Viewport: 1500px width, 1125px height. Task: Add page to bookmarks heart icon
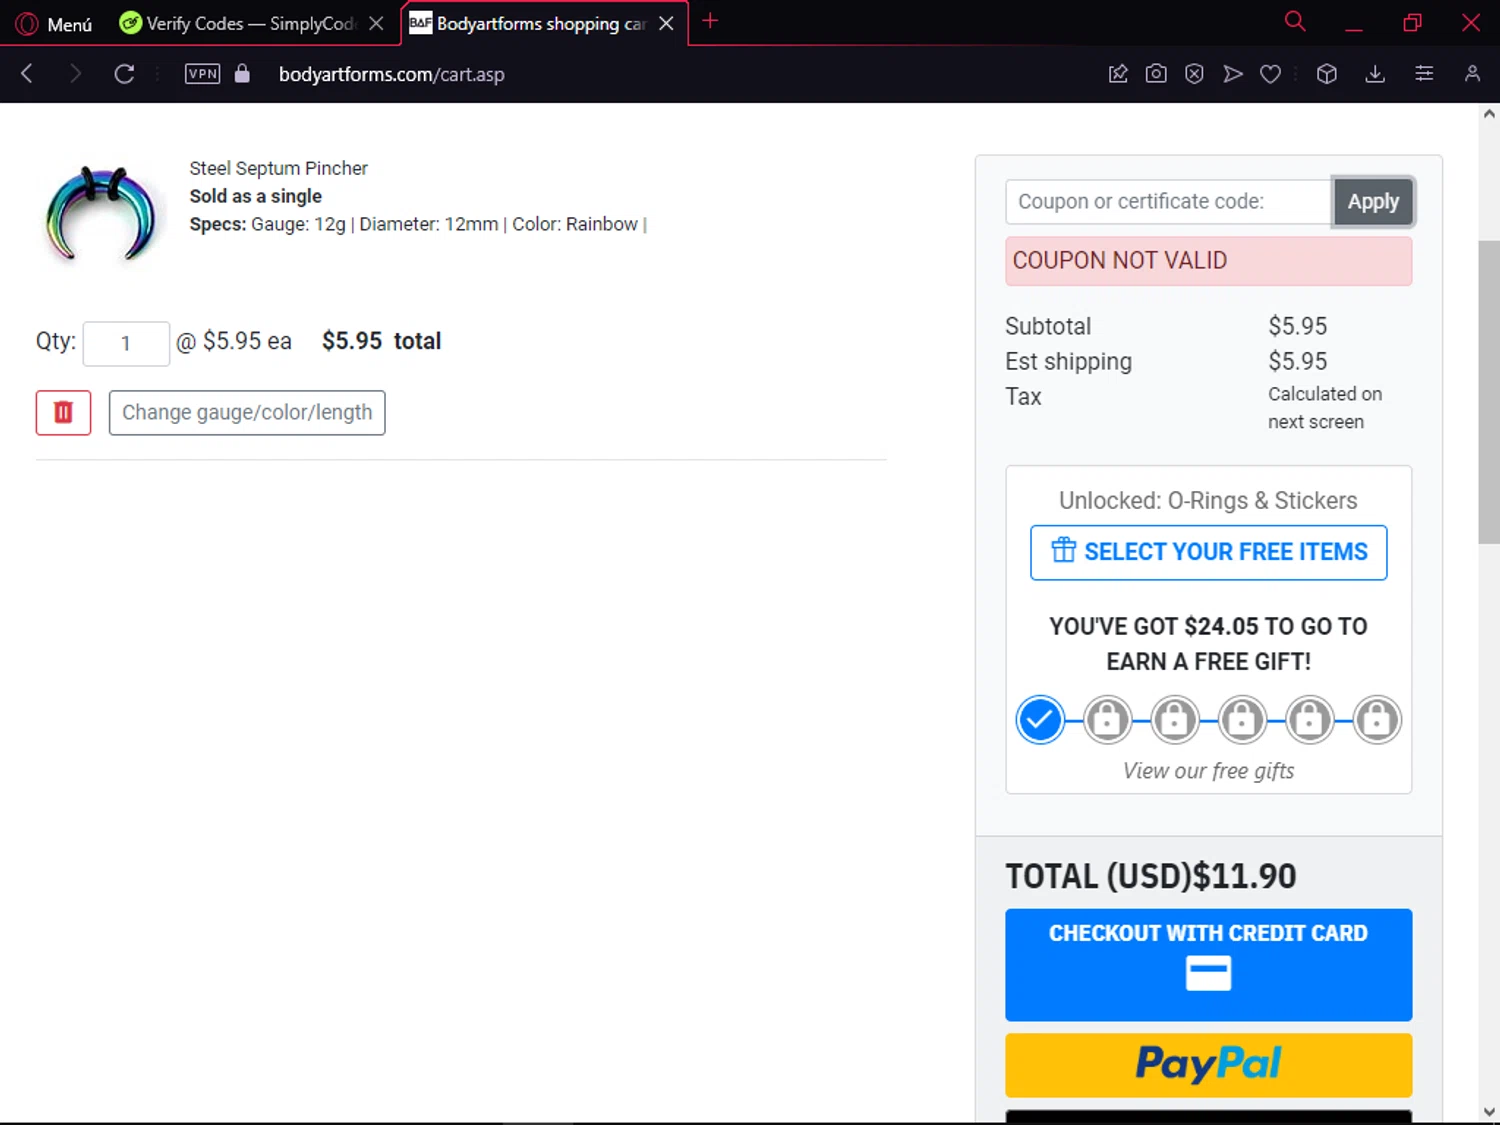click(x=1271, y=73)
